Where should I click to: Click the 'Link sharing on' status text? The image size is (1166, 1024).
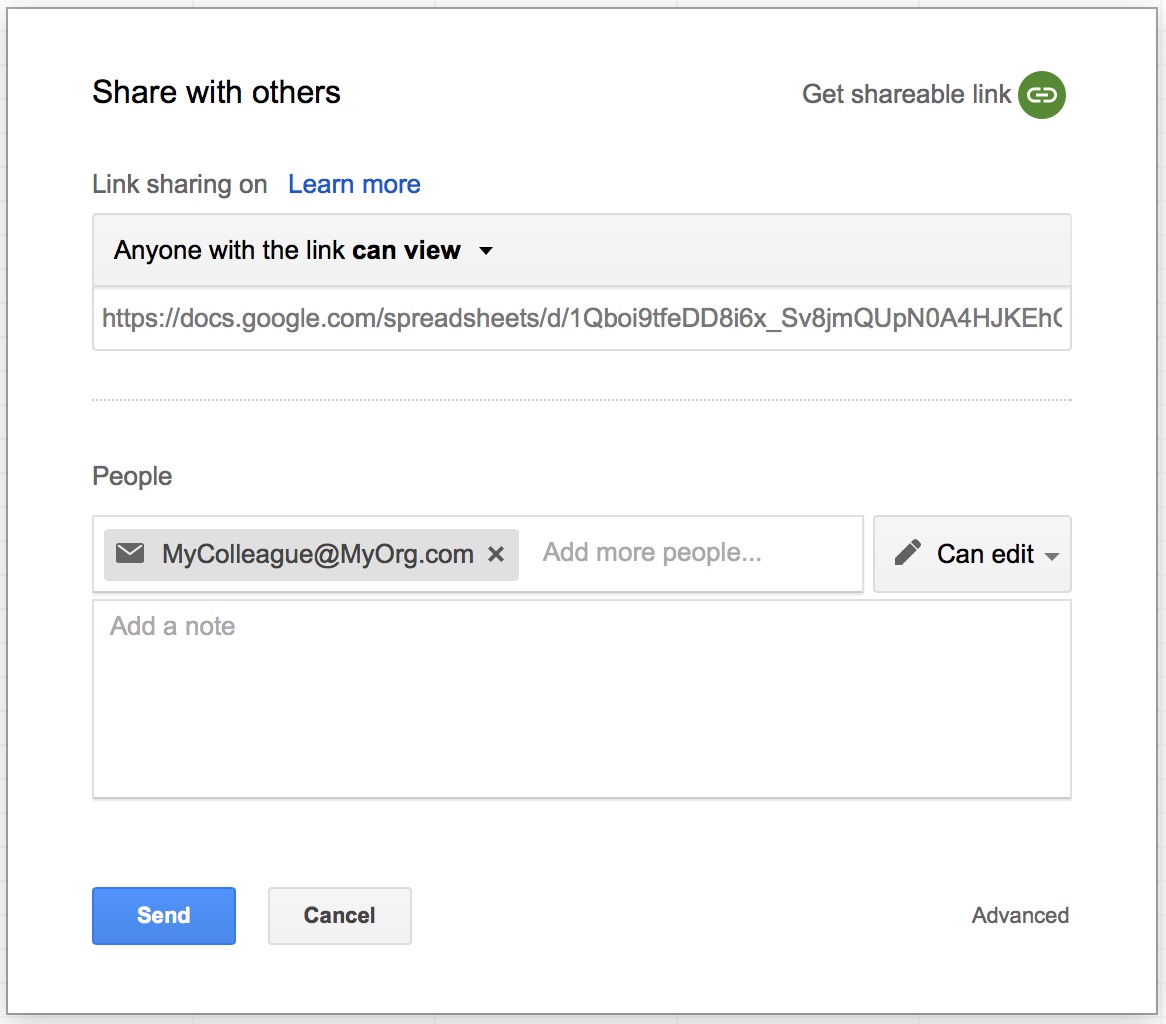coord(180,185)
